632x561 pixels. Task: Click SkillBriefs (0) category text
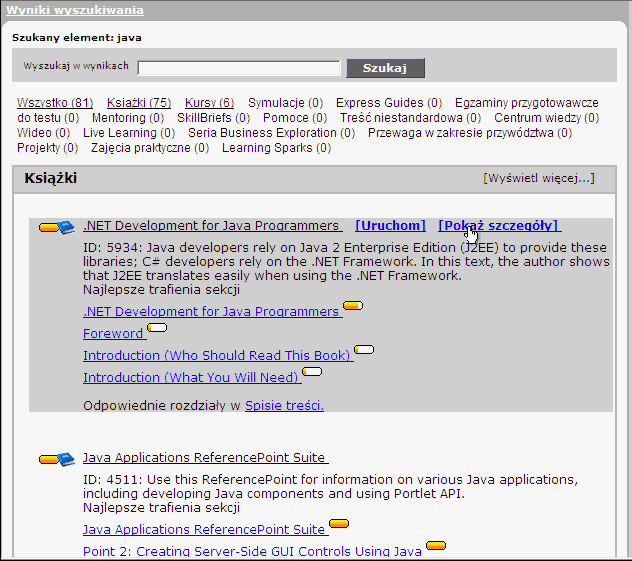point(214,118)
